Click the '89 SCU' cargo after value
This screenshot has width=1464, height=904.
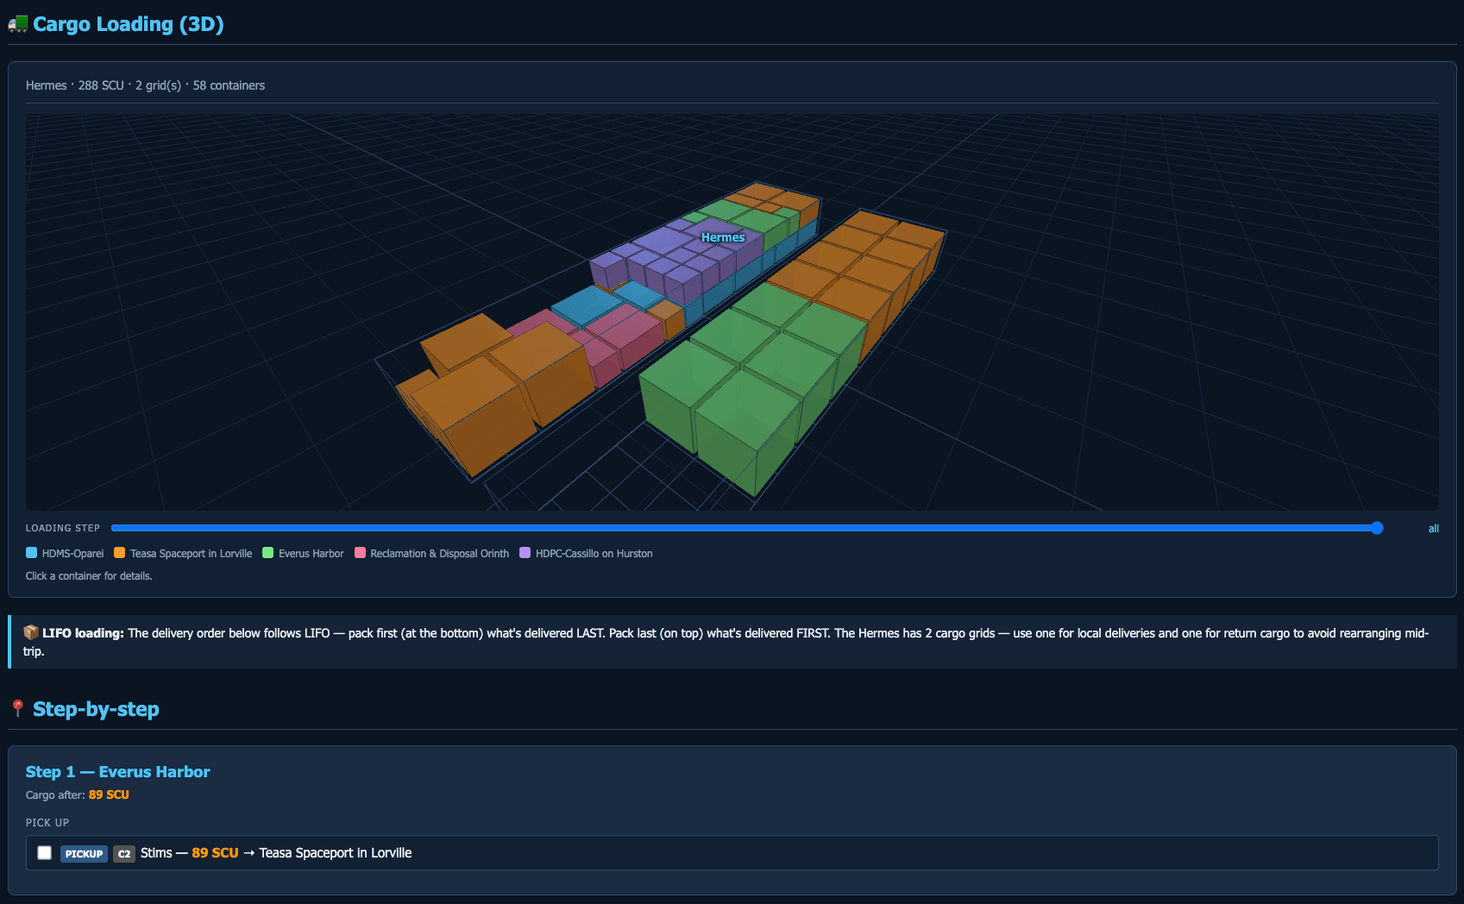[x=109, y=795]
